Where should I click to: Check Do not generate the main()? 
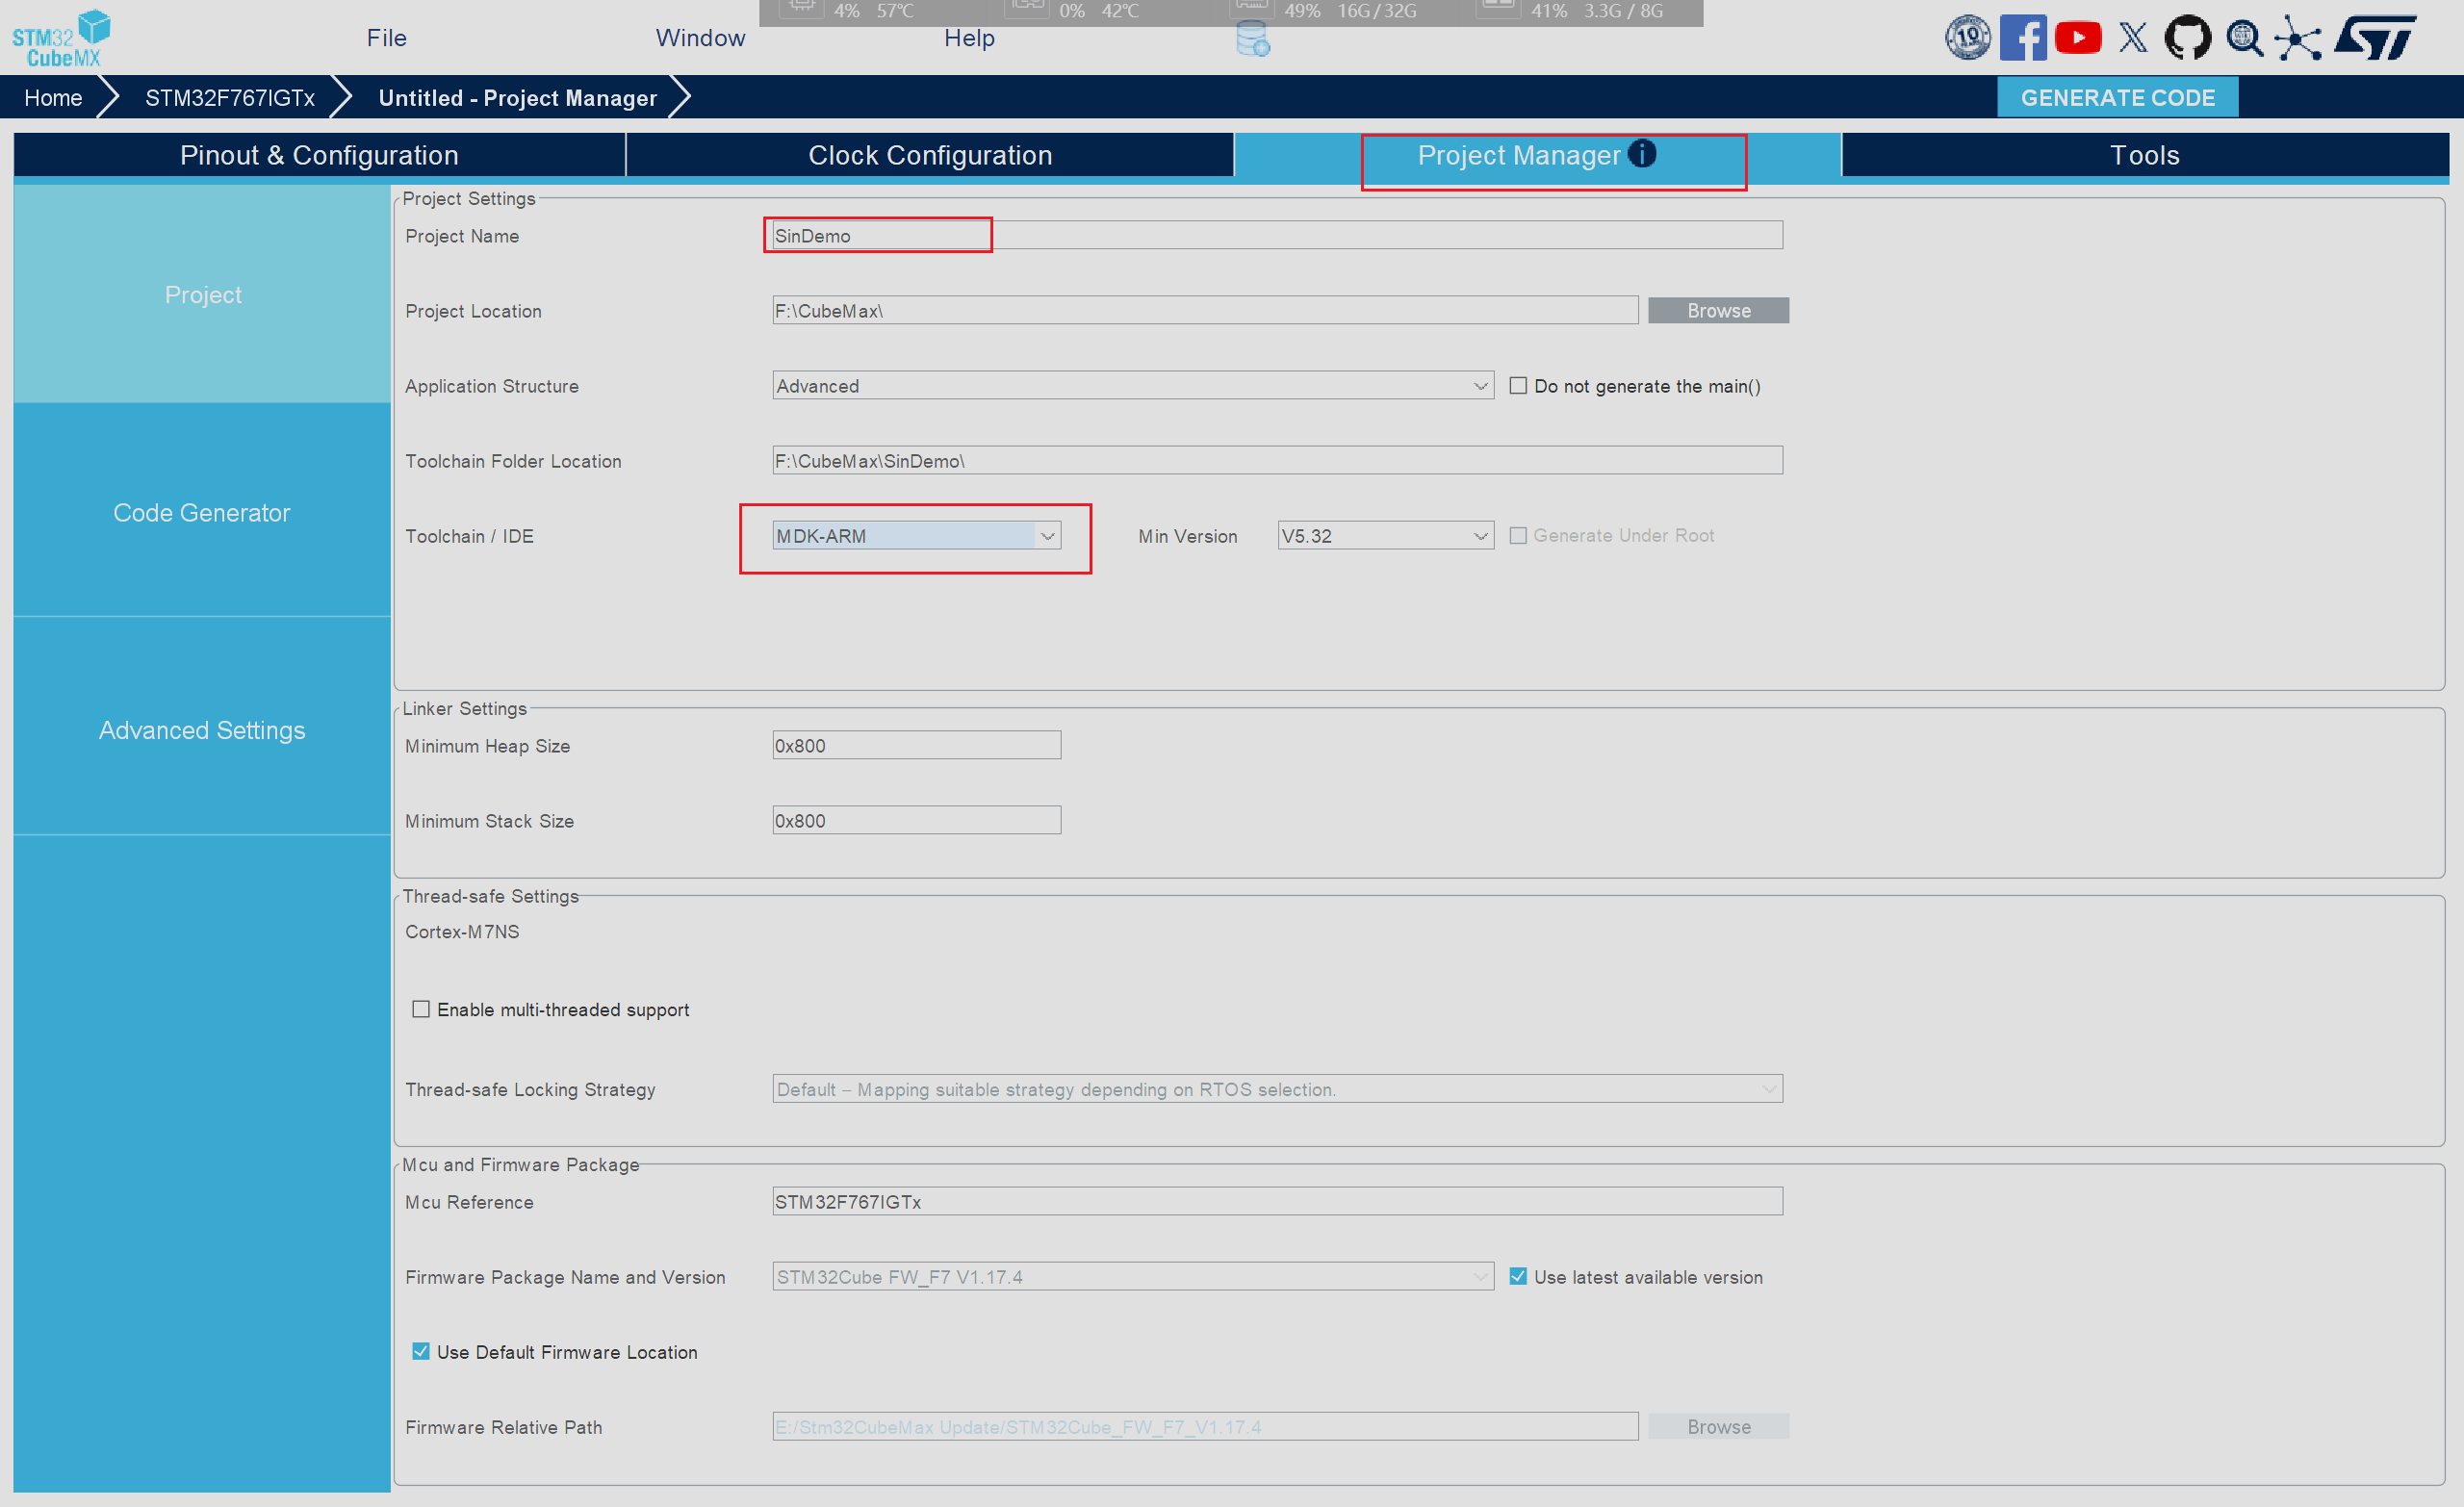pos(1518,386)
